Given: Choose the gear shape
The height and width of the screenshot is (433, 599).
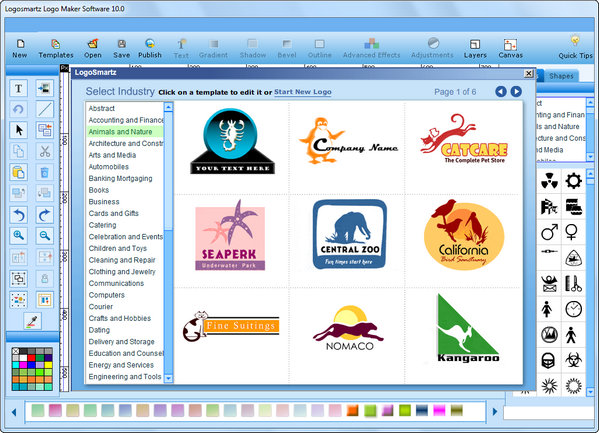Looking at the screenshot, I should pyautogui.click(x=573, y=181).
